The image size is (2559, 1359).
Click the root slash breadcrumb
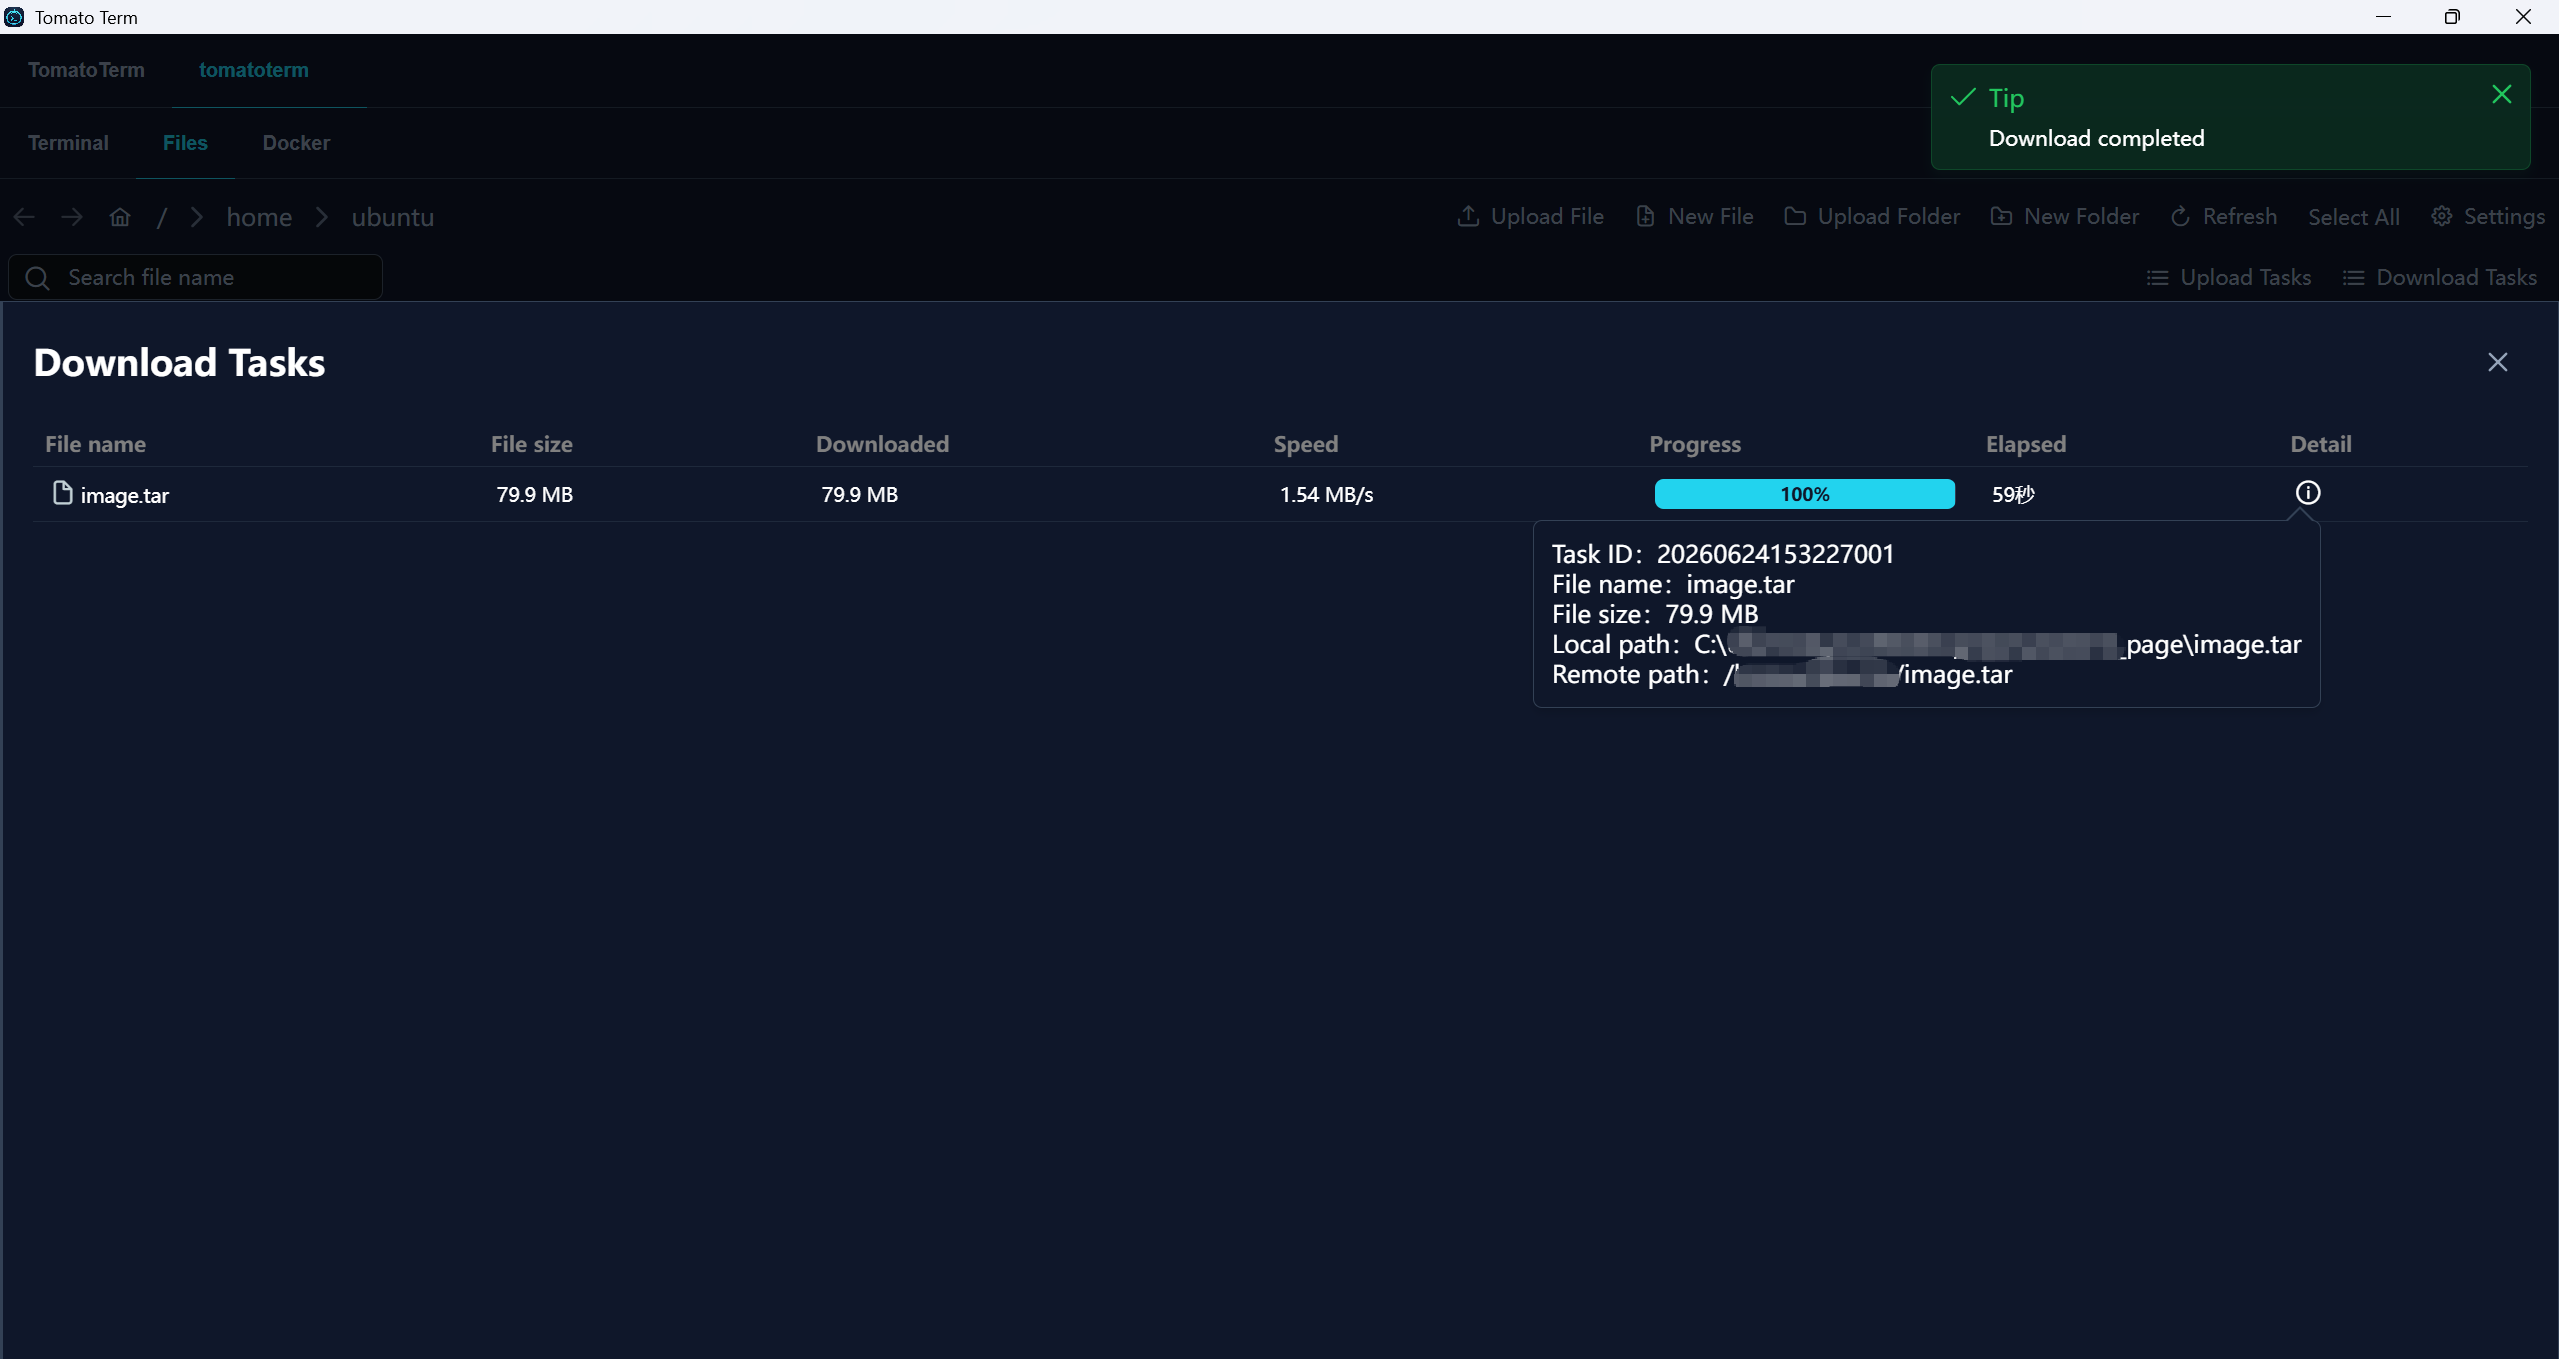click(x=161, y=217)
